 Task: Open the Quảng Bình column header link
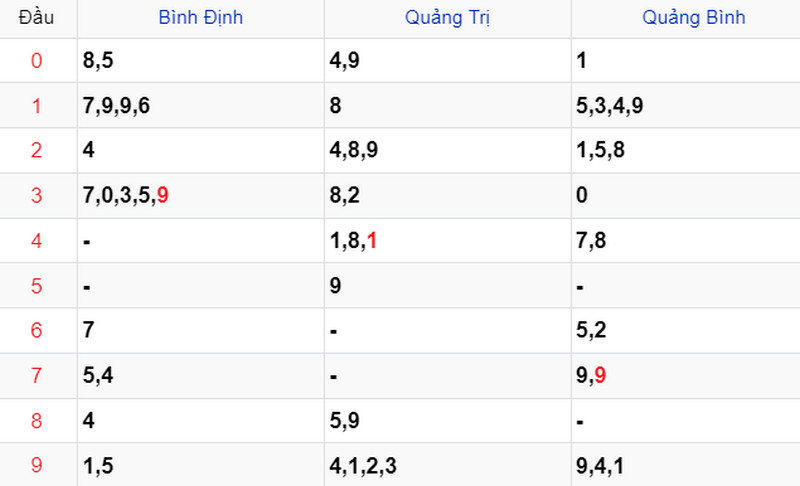coord(694,18)
